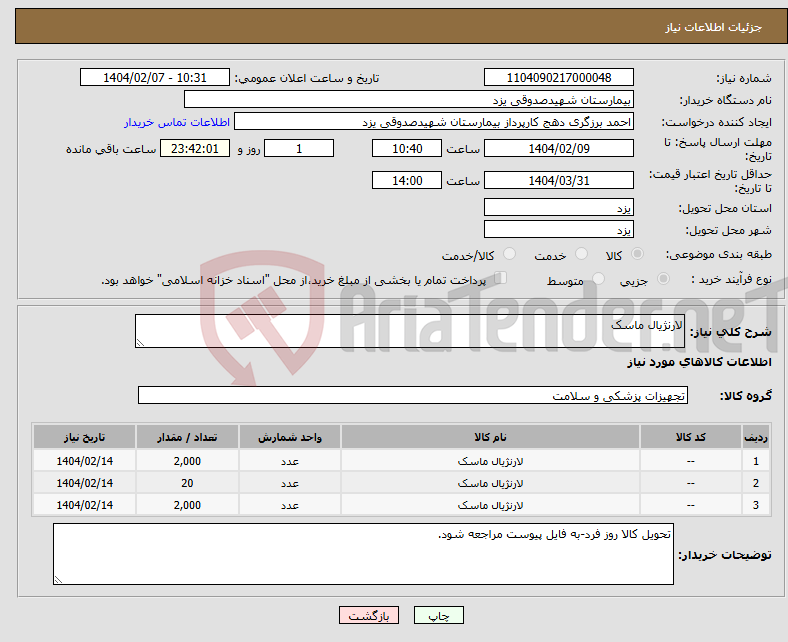The image size is (788, 642).
Task: Click the price validity date 1404/03/31
Action: [x=559, y=180]
